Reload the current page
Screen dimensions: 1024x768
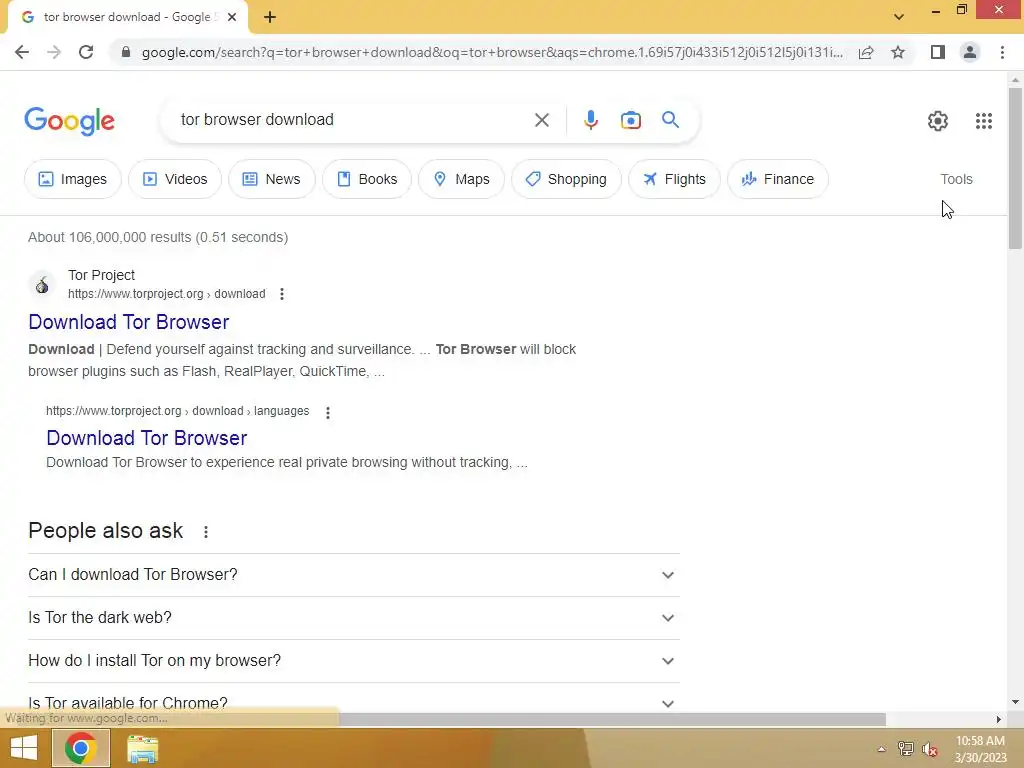tap(86, 52)
